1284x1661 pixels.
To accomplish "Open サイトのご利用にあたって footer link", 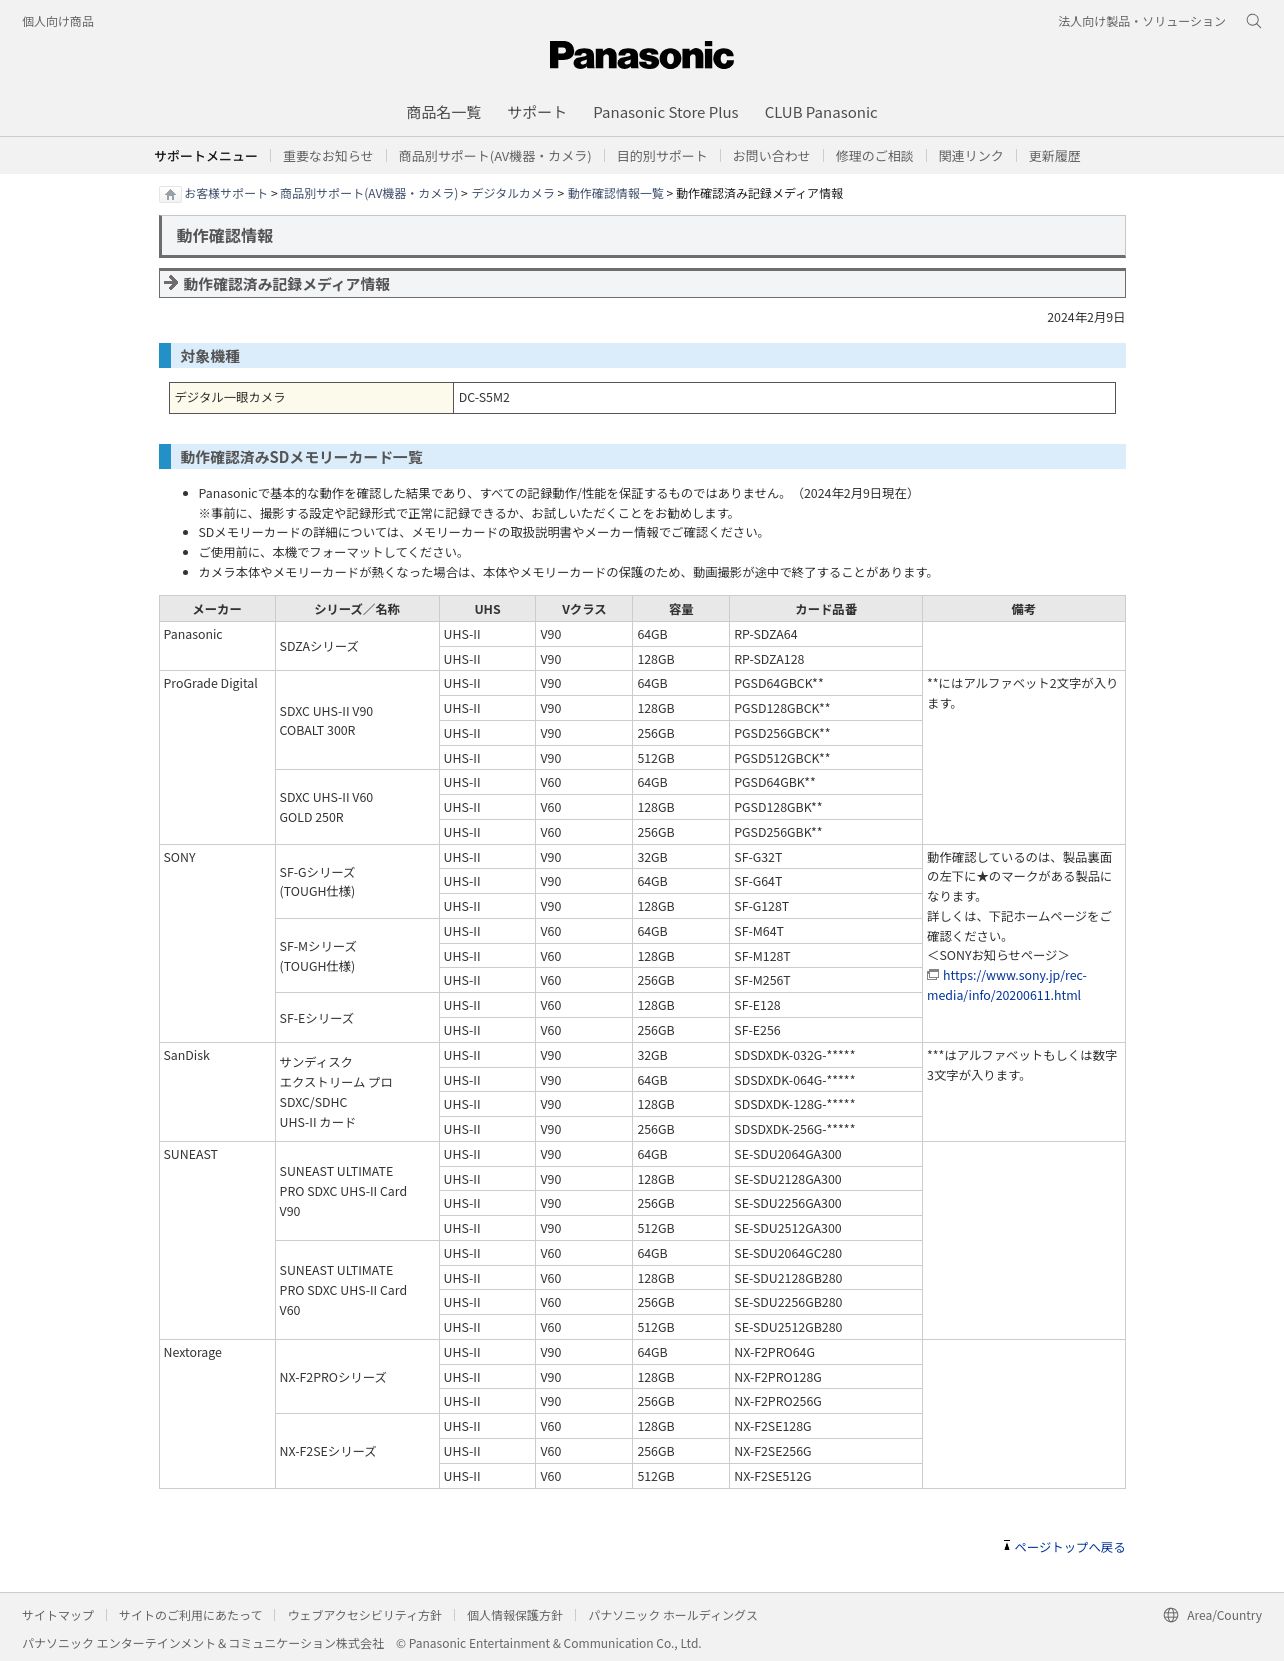I will 190,1615.
